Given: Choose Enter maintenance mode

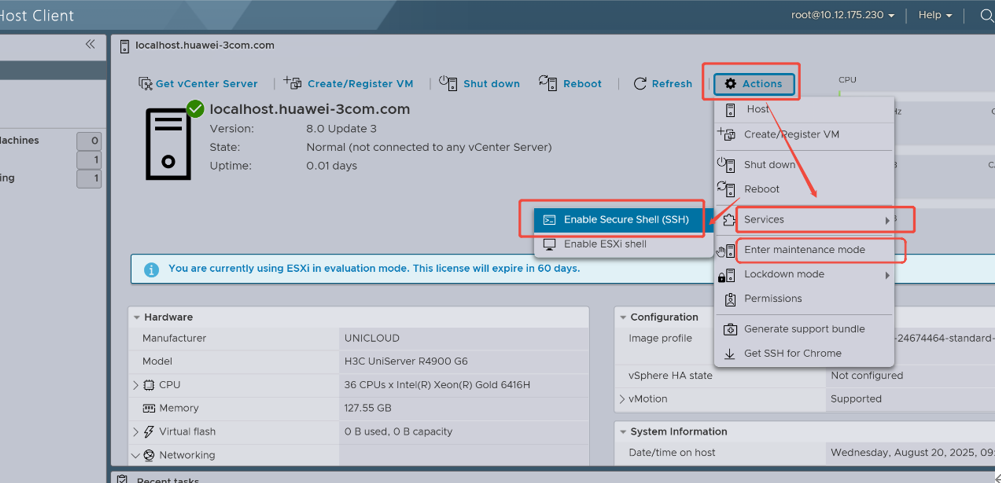Looking at the screenshot, I should [804, 250].
